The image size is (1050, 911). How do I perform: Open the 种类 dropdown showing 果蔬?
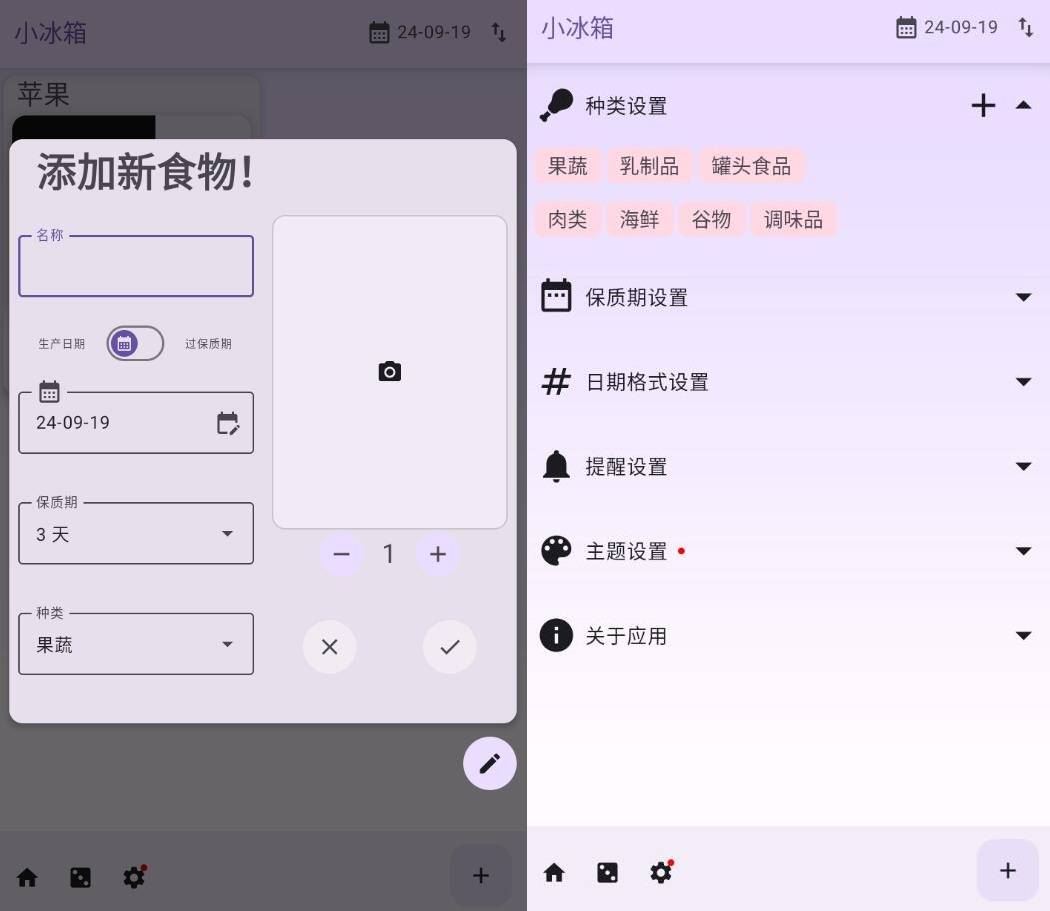135,643
